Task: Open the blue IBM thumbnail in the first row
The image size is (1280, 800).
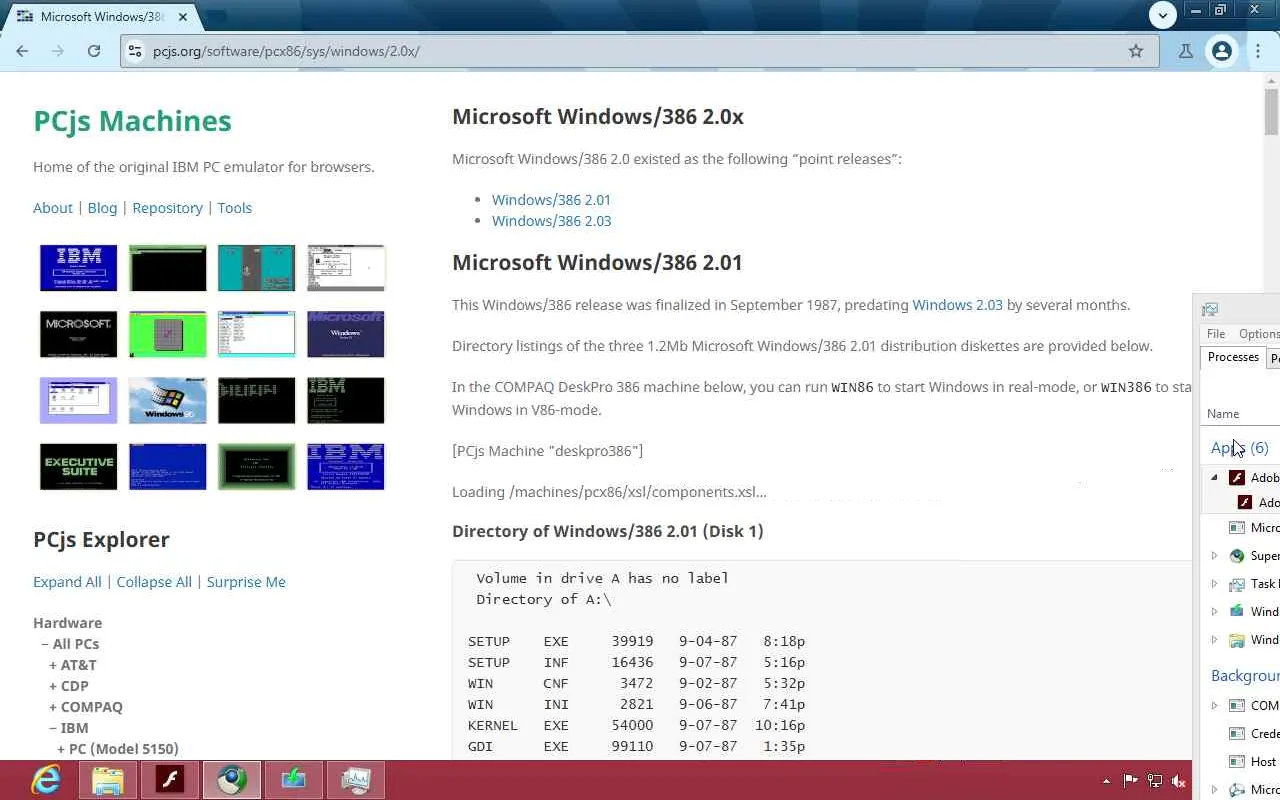Action: coord(78,268)
